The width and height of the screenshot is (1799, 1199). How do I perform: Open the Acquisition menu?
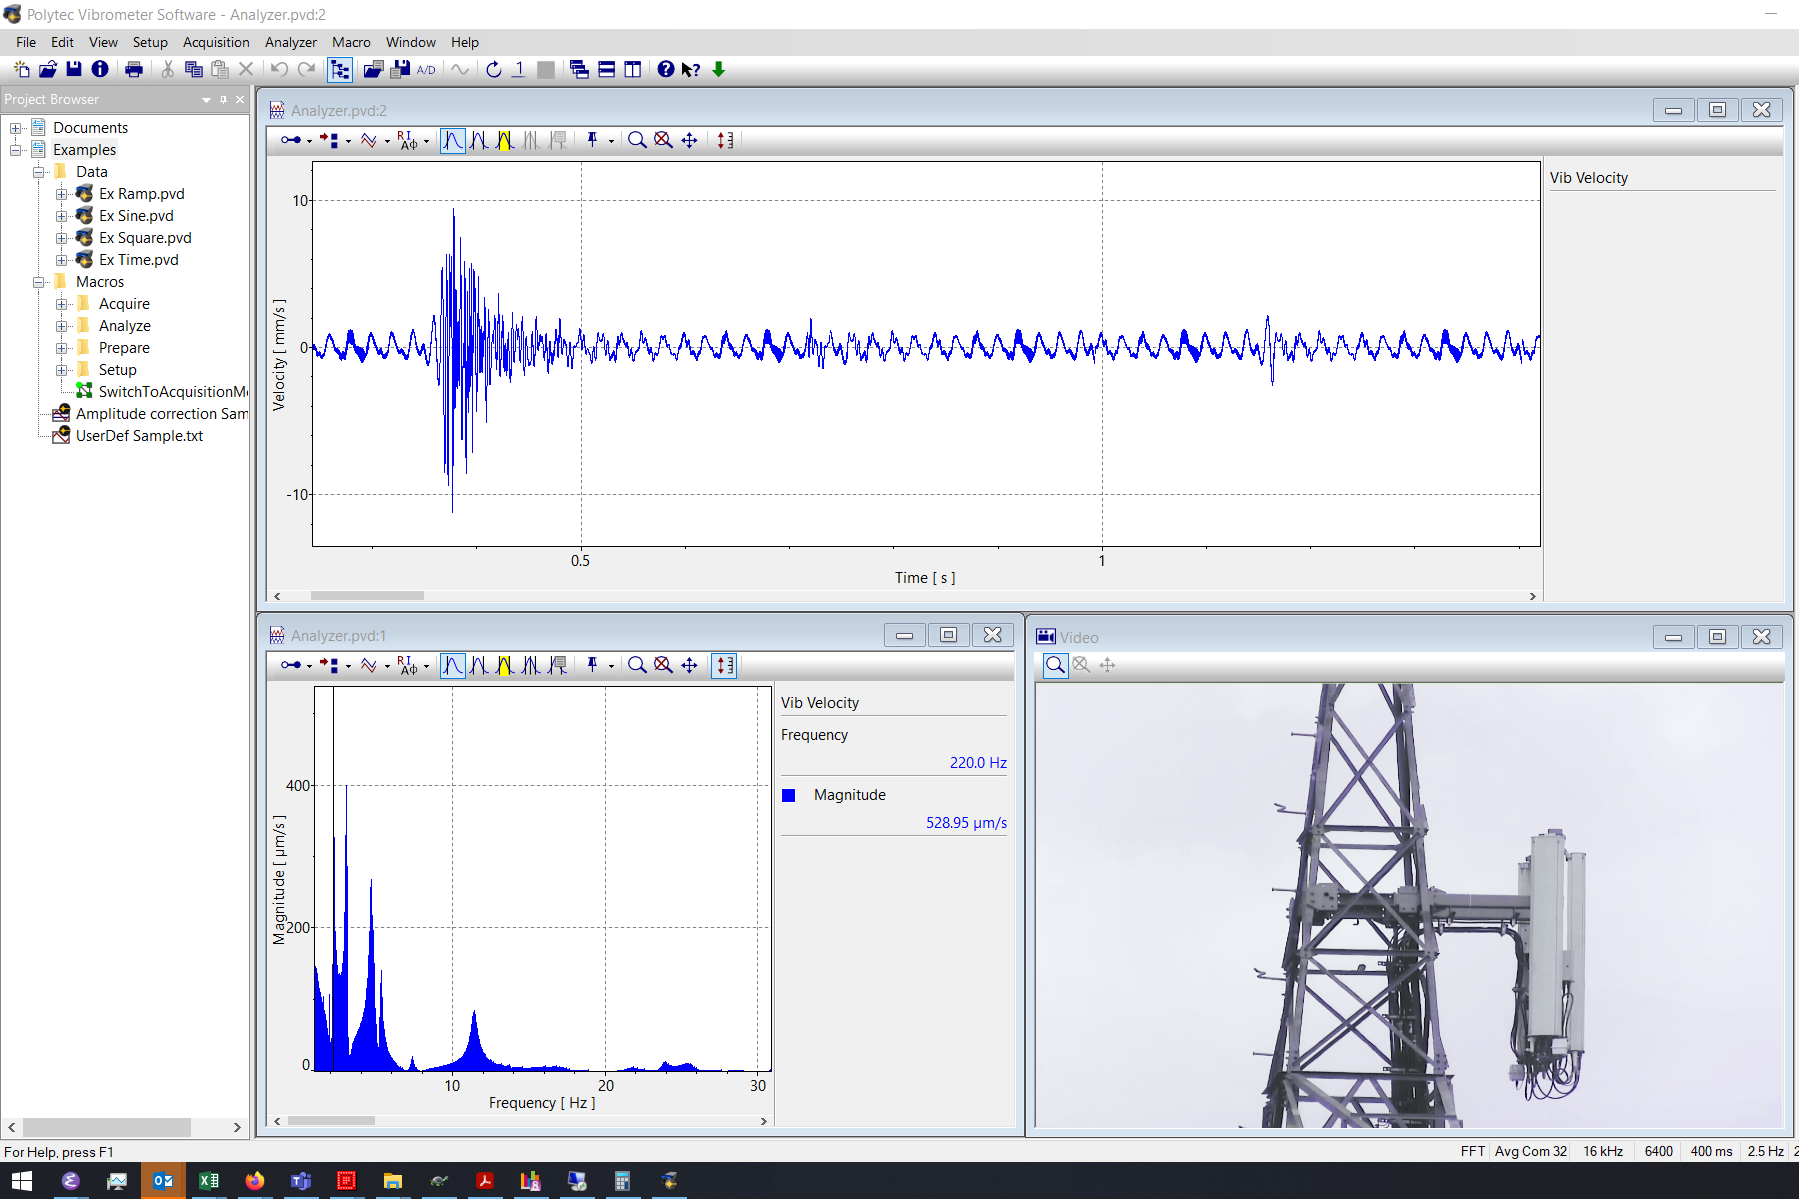pos(216,42)
